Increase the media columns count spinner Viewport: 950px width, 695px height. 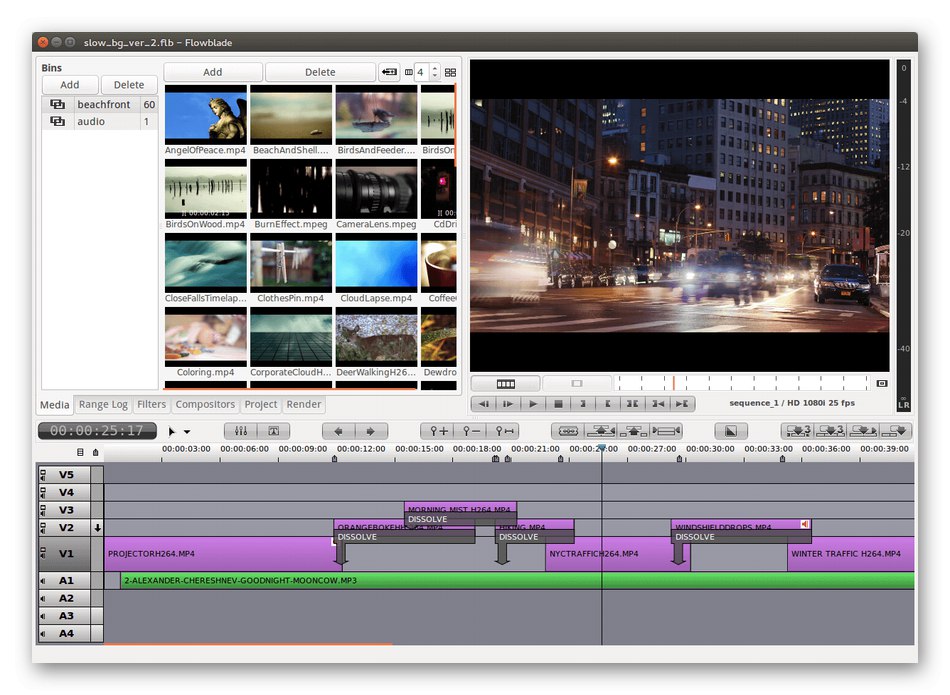click(435, 68)
